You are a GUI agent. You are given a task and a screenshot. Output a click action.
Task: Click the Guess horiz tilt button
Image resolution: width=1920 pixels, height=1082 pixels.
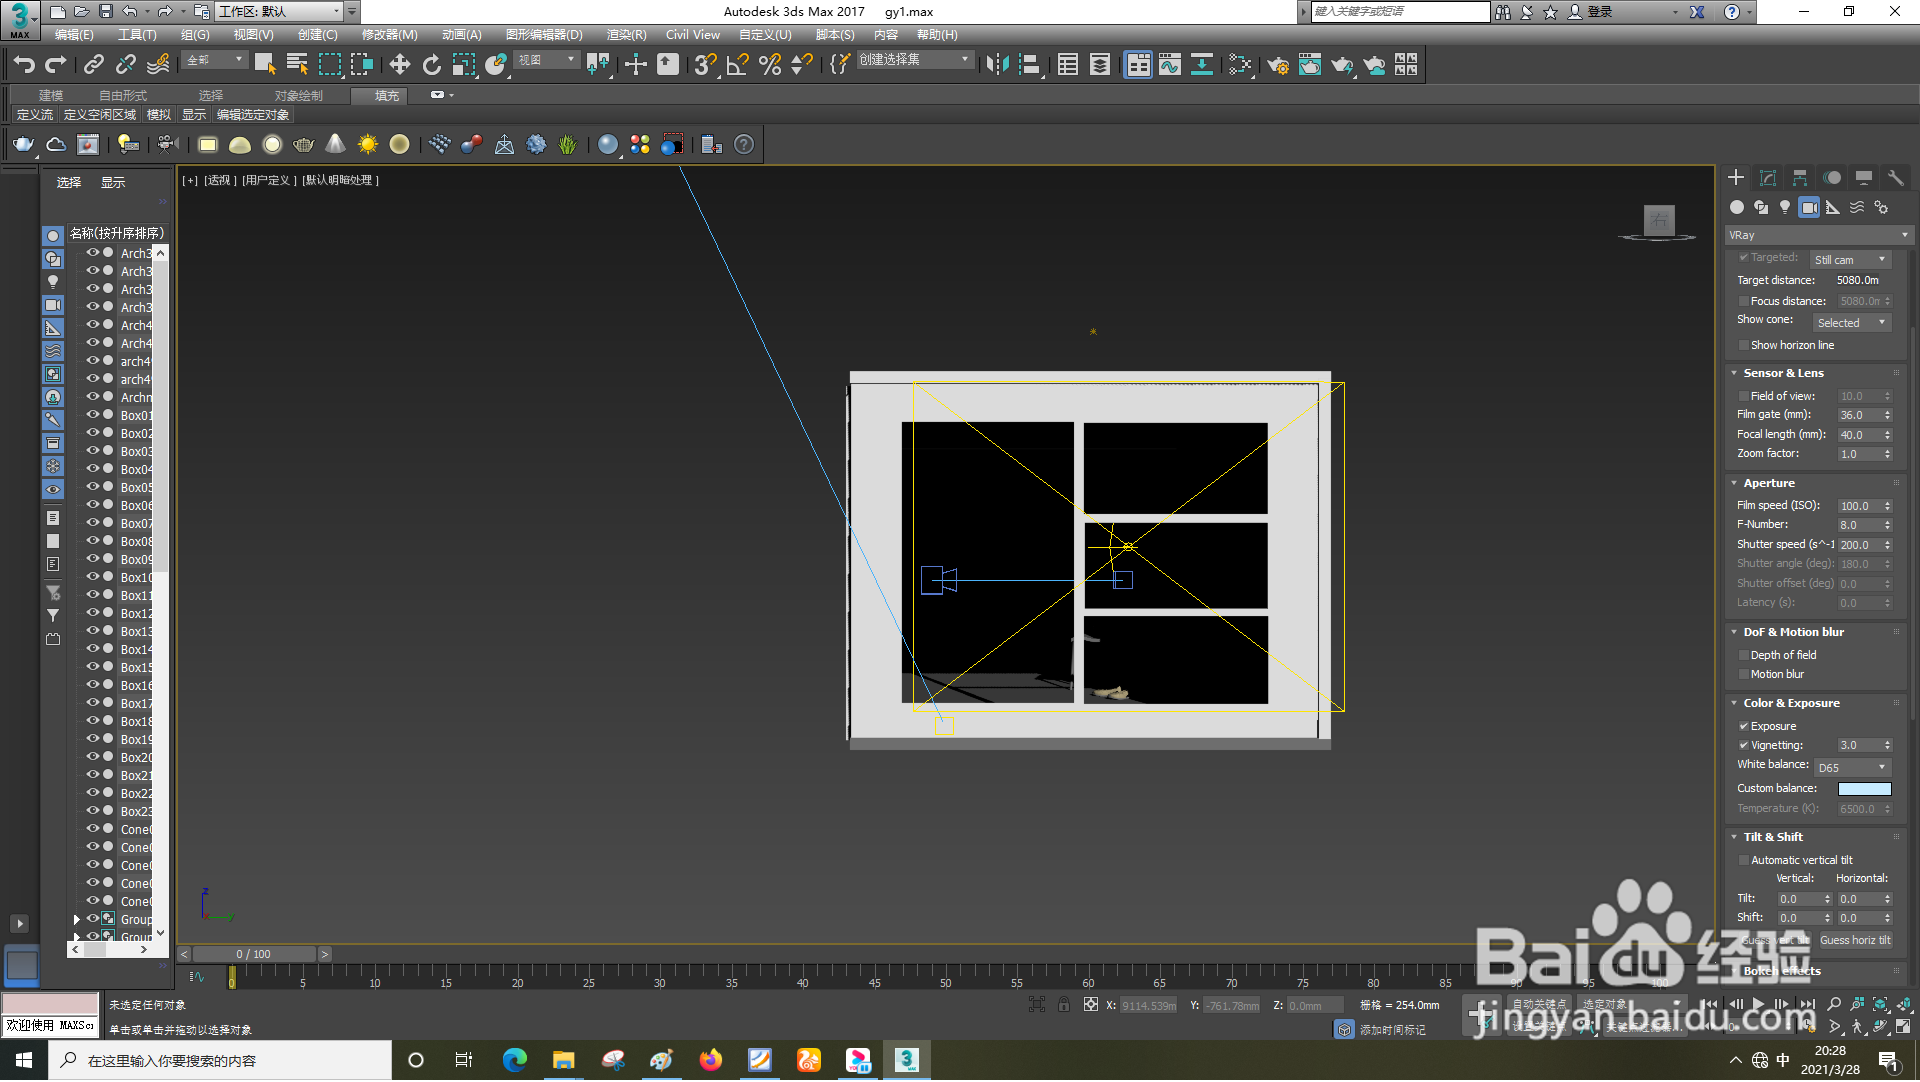click(x=1854, y=941)
